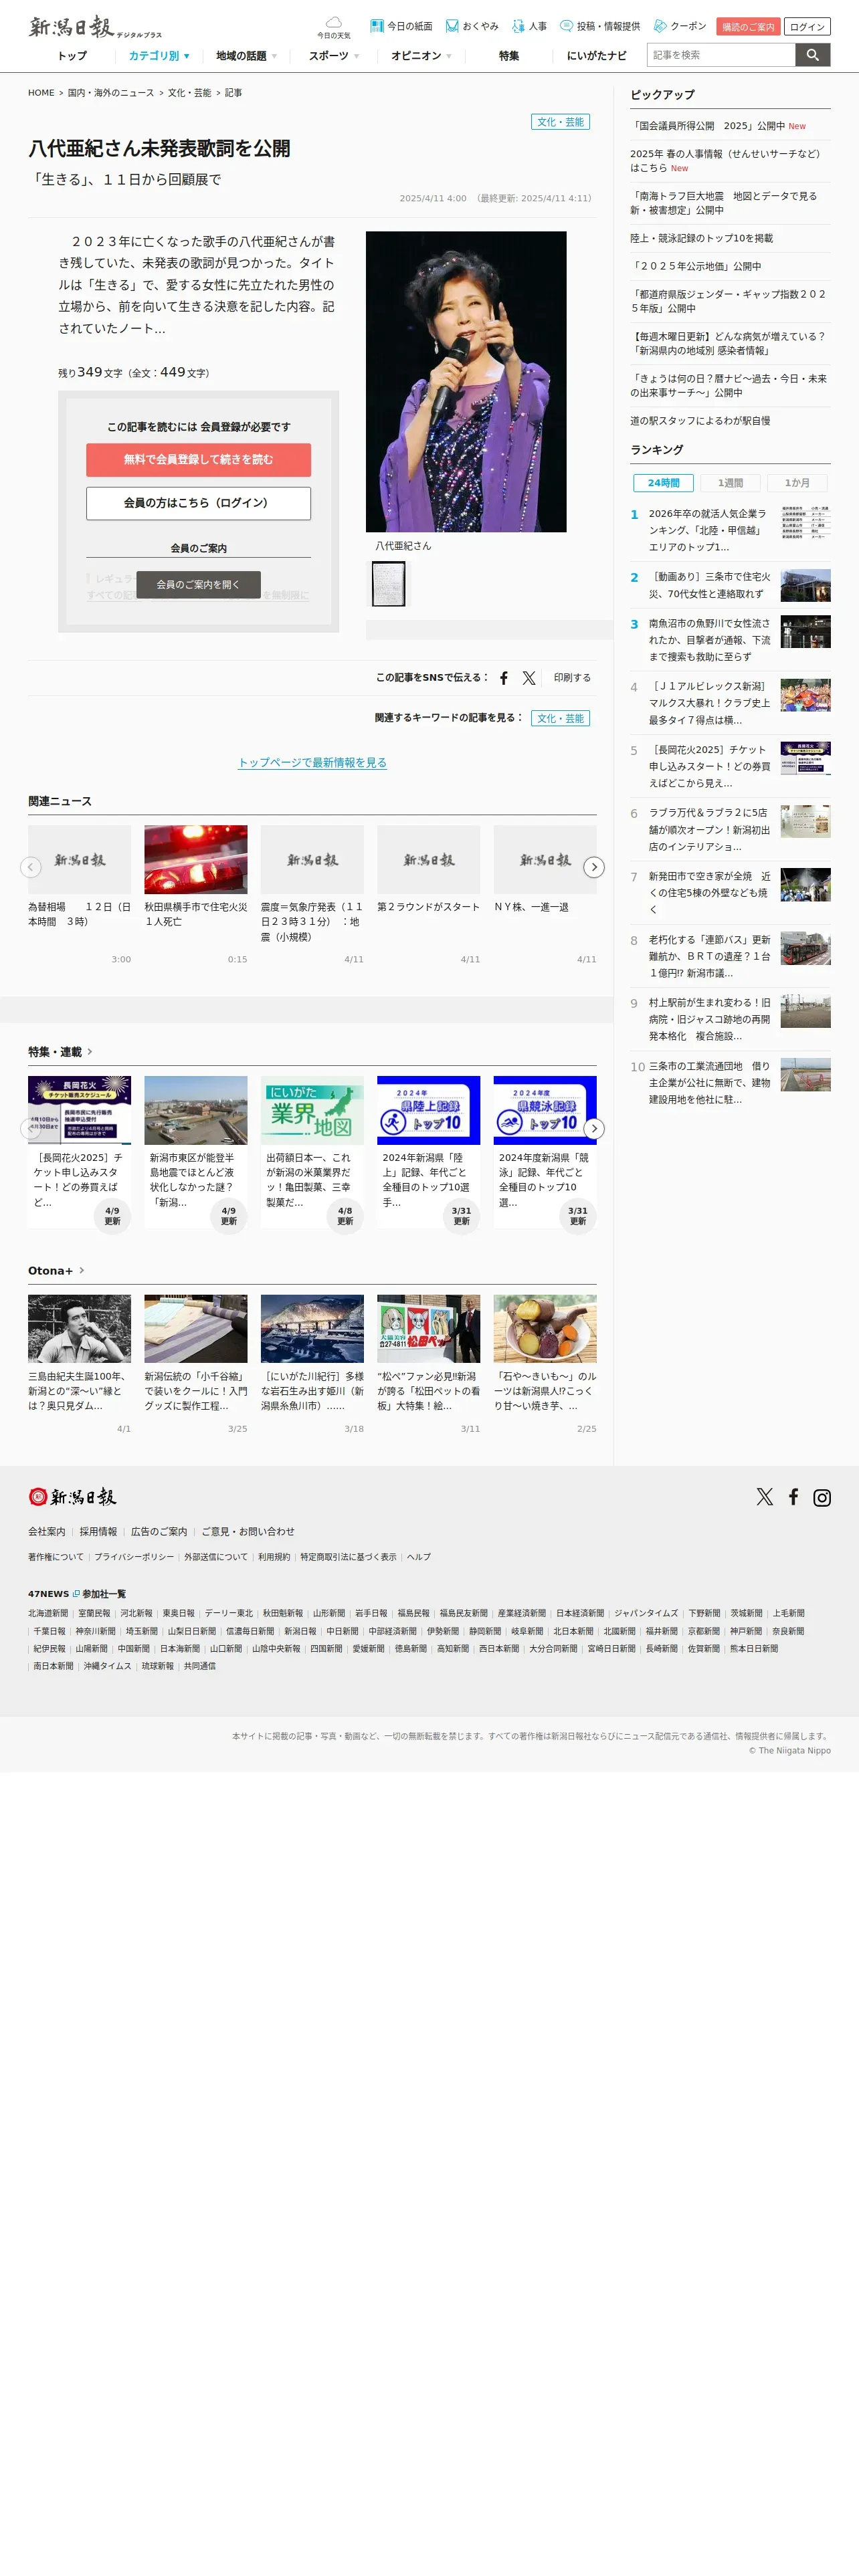Screen dimensions: 859x2576
Task: Open today's weather cloud icon
Action: [334, 27]
